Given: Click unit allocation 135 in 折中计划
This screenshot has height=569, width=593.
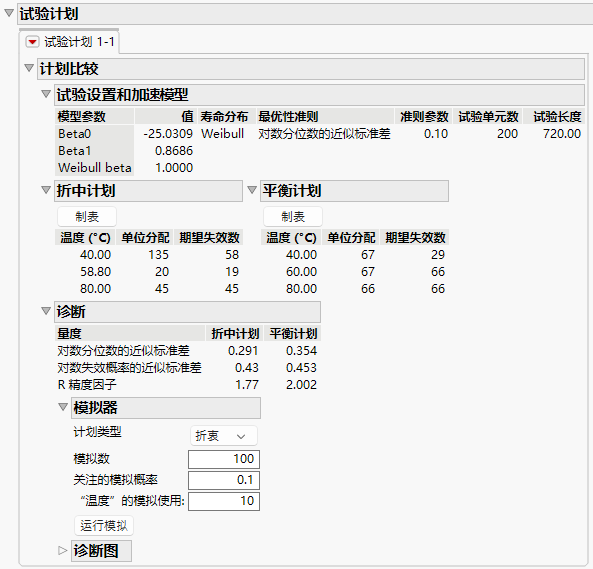Looking at the screenshot, I should tap(158, 254).
